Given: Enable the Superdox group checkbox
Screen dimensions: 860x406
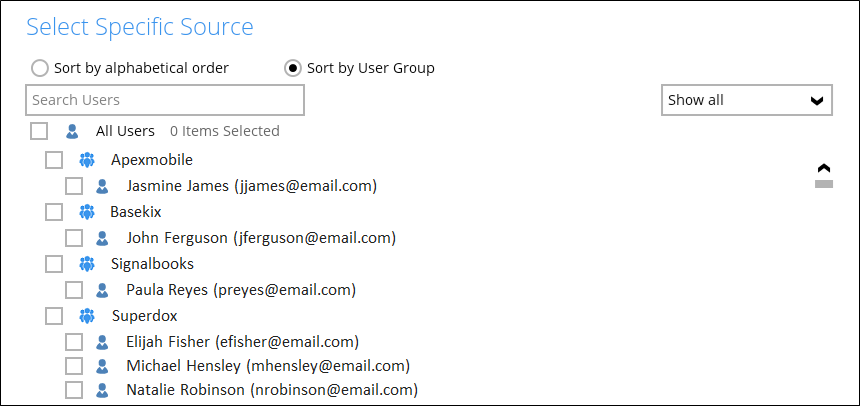Looking at the screenshot, I should pyautogui.click(x=54, y=316).
